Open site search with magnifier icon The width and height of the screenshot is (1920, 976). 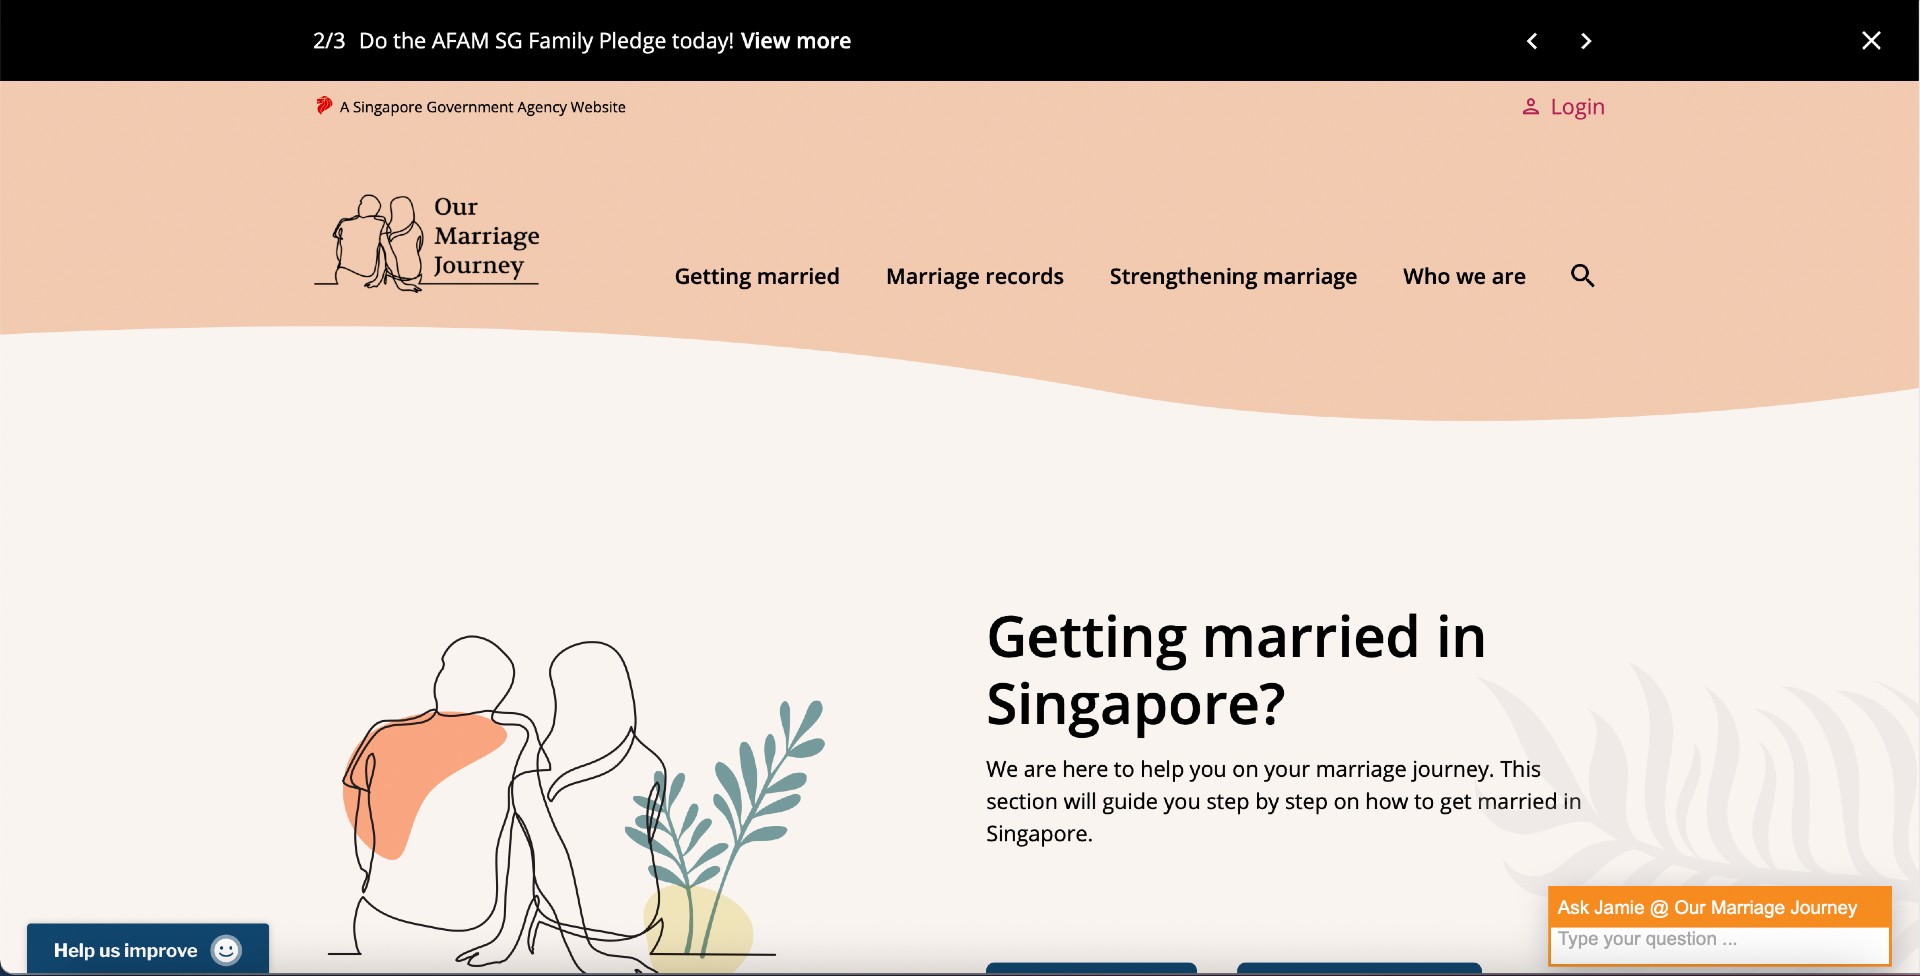(1582, 276)
